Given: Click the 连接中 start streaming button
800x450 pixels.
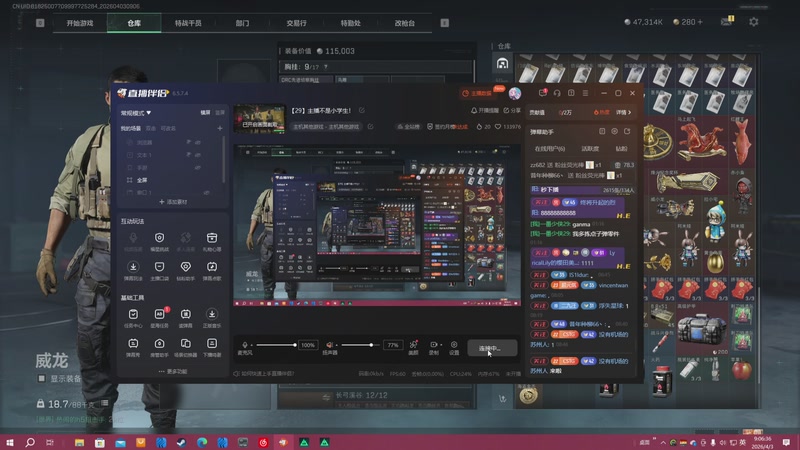Looking at the screenshot, I should pyautogui.click(x=492, y=348).
